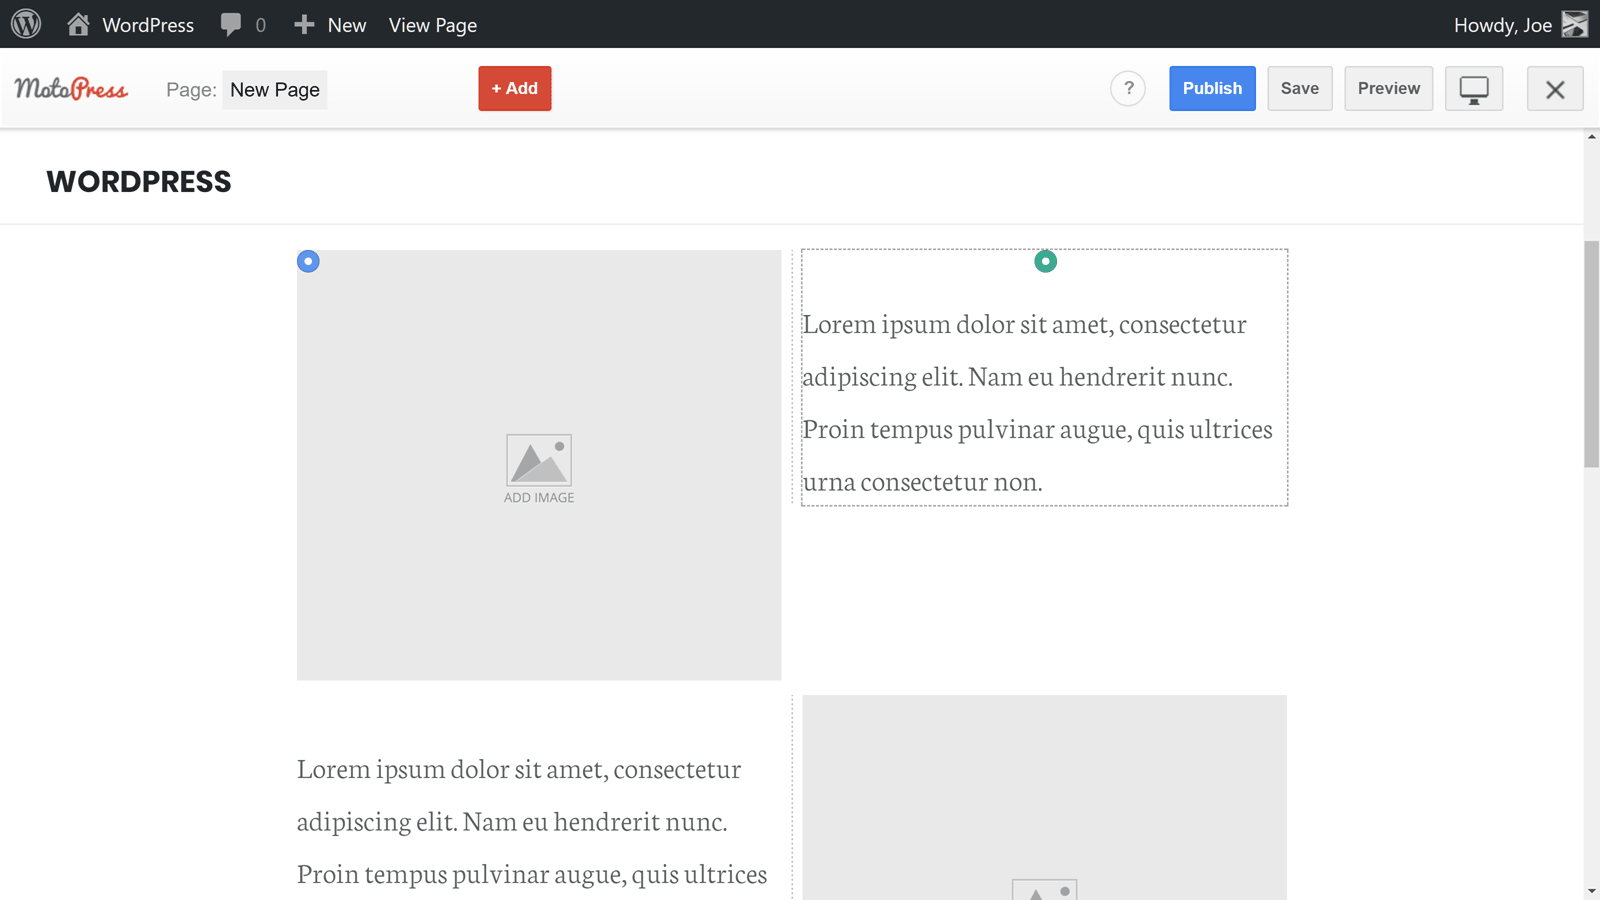Save the page draft

tap(1300, 89)
